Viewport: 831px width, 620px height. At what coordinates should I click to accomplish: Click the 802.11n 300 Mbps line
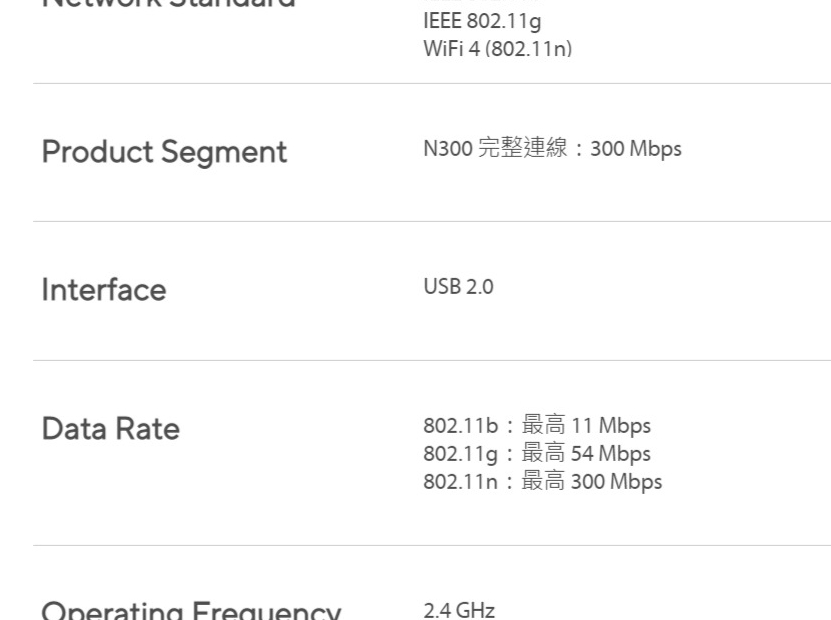point(543,482)
